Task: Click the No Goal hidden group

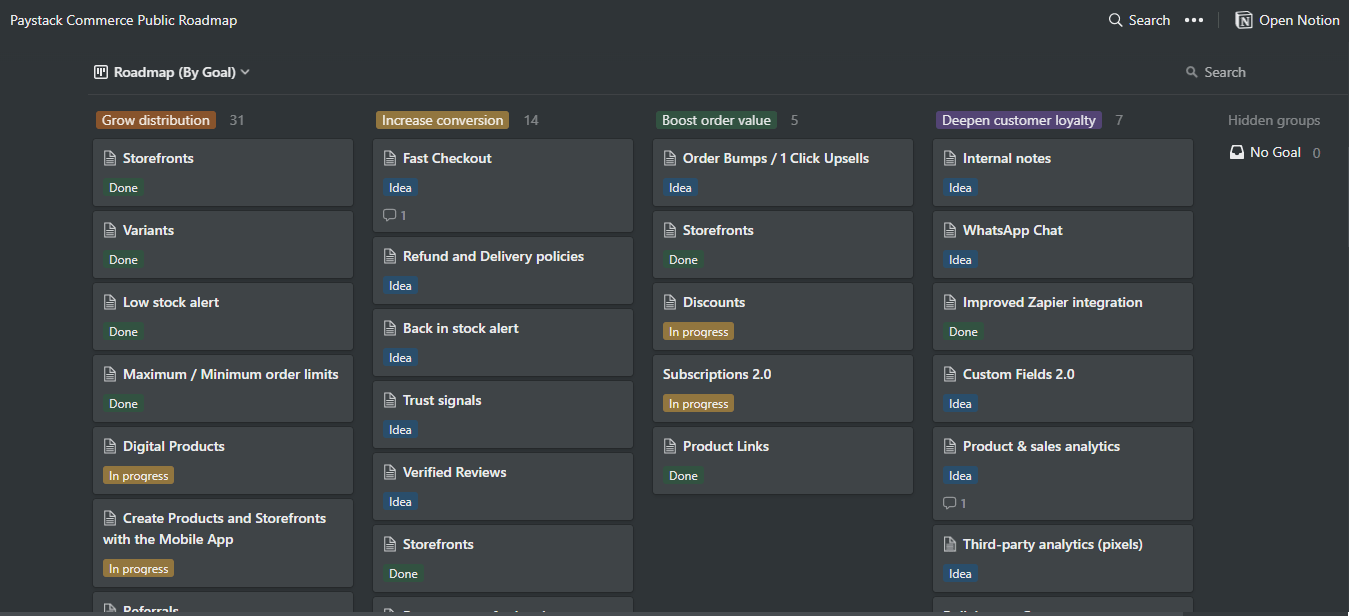Action: (1275, 152)
